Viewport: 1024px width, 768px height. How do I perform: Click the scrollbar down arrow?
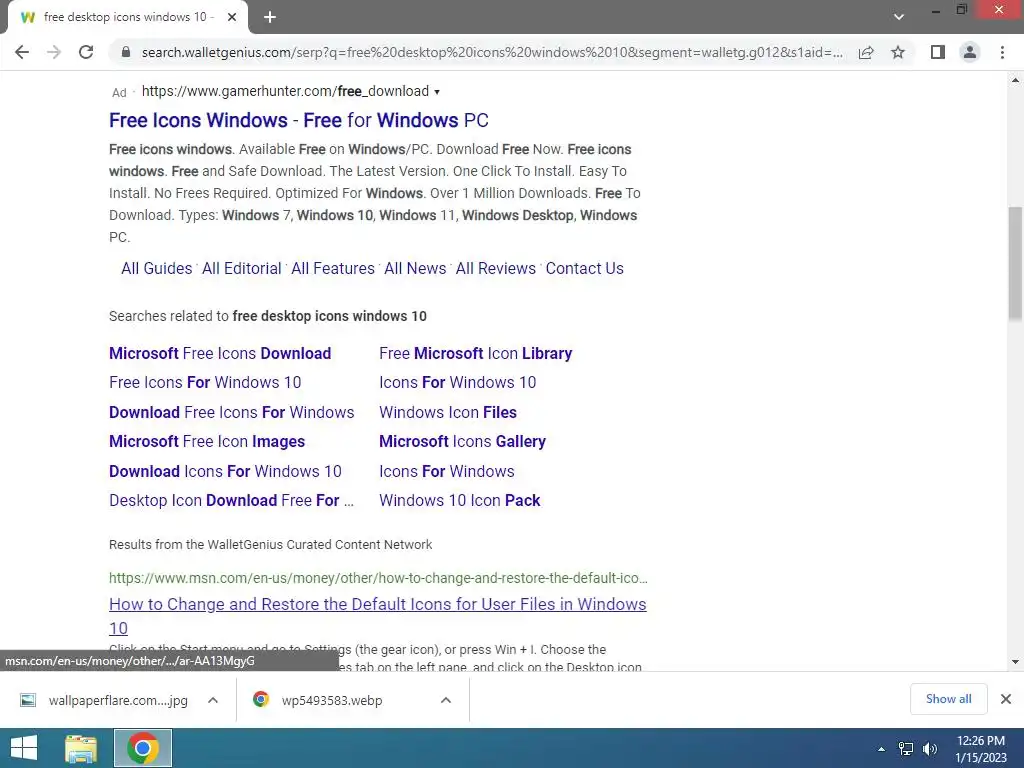pos(1015,662)
